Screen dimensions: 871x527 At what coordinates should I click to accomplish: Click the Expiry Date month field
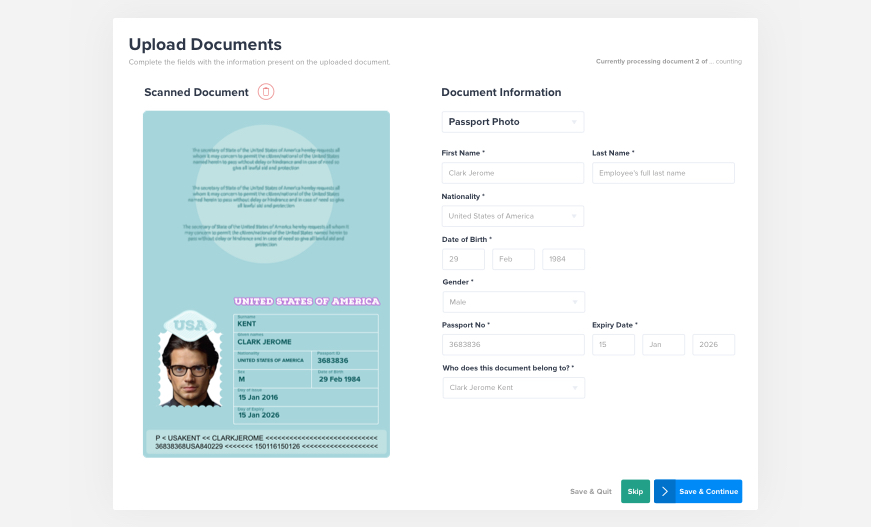[x=663, y=344]
